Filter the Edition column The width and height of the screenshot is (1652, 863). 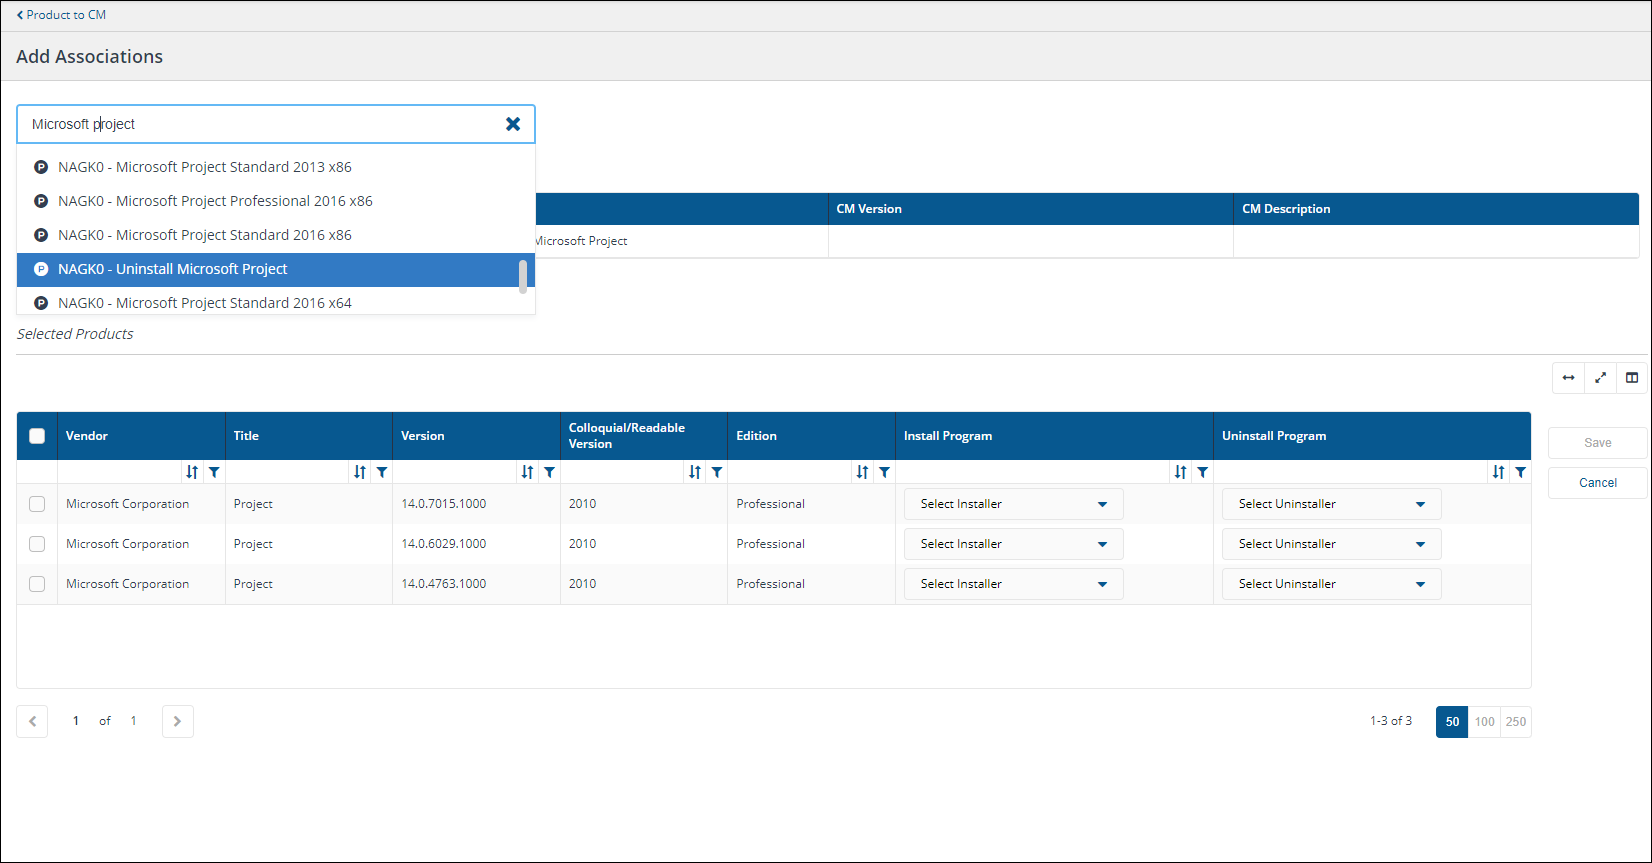(x=884, y=472)
